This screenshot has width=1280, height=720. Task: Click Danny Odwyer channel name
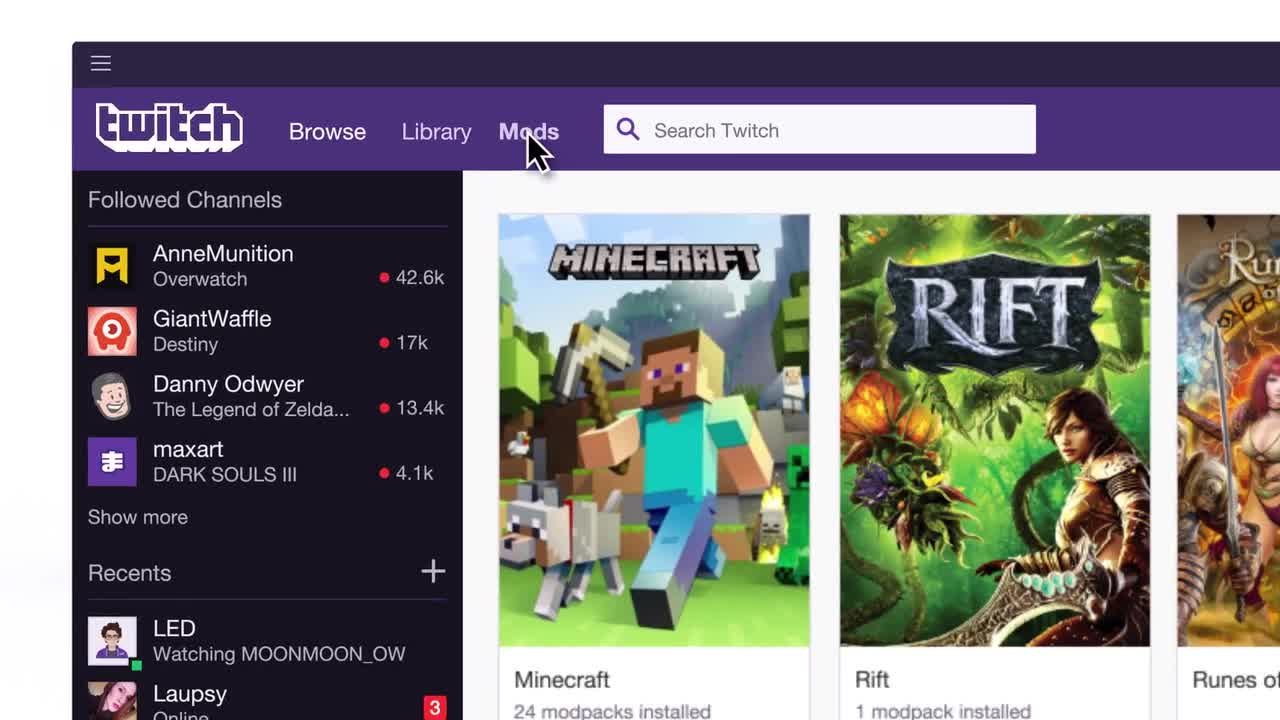coord(228,384)
